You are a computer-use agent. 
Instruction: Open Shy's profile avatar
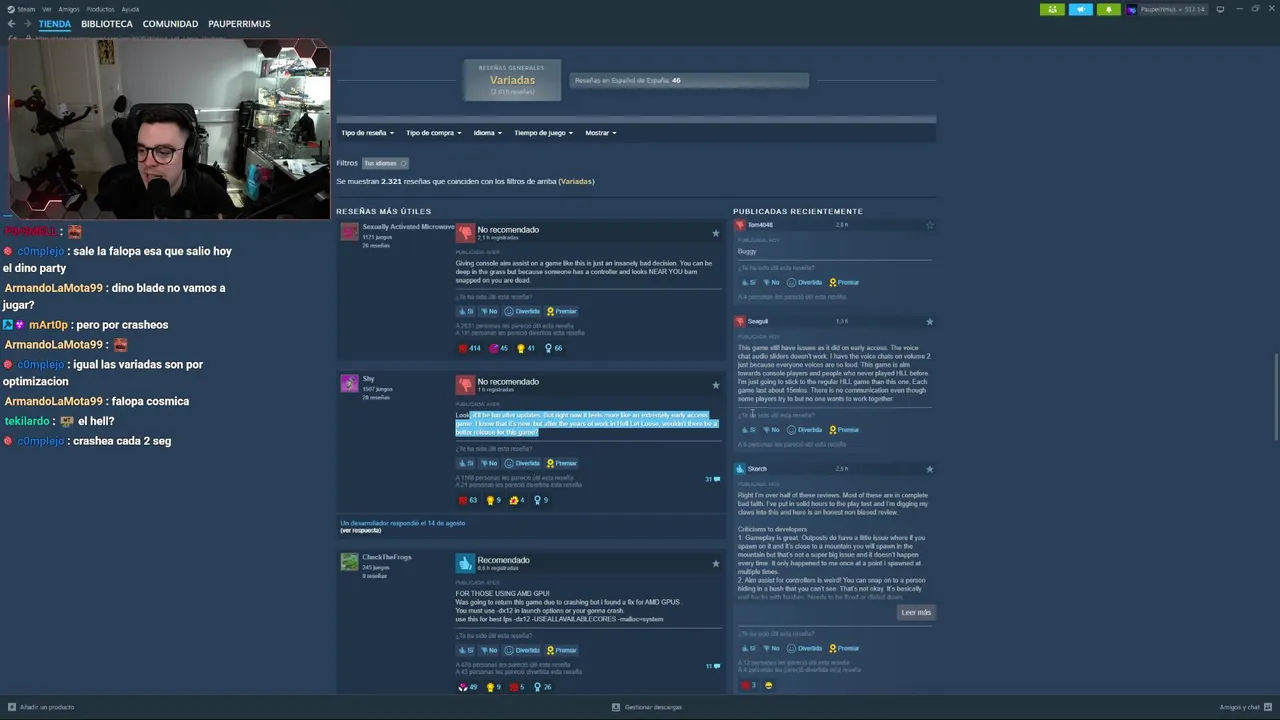coord(349,383)
